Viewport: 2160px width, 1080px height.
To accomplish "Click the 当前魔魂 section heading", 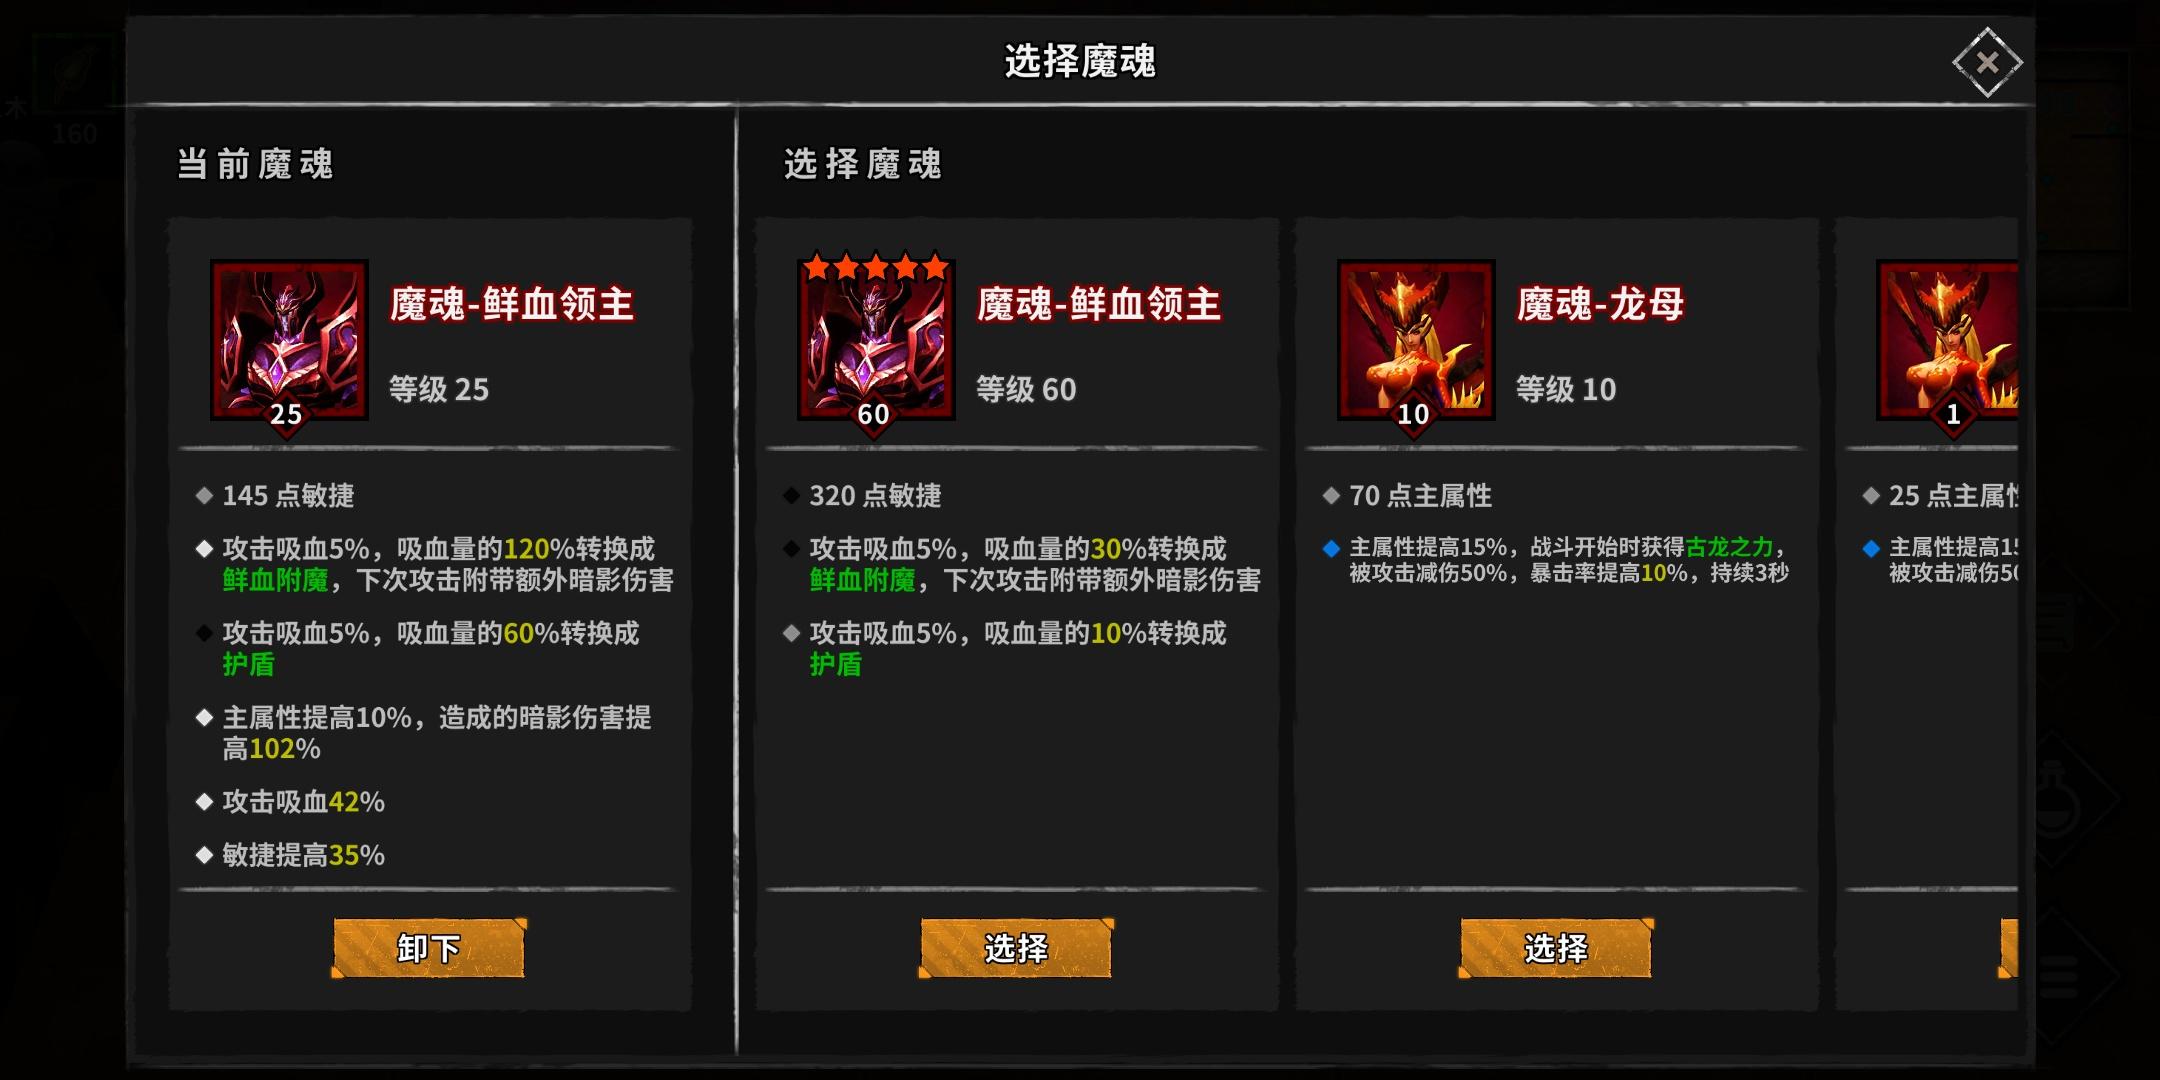I will [x=255, y=164].
